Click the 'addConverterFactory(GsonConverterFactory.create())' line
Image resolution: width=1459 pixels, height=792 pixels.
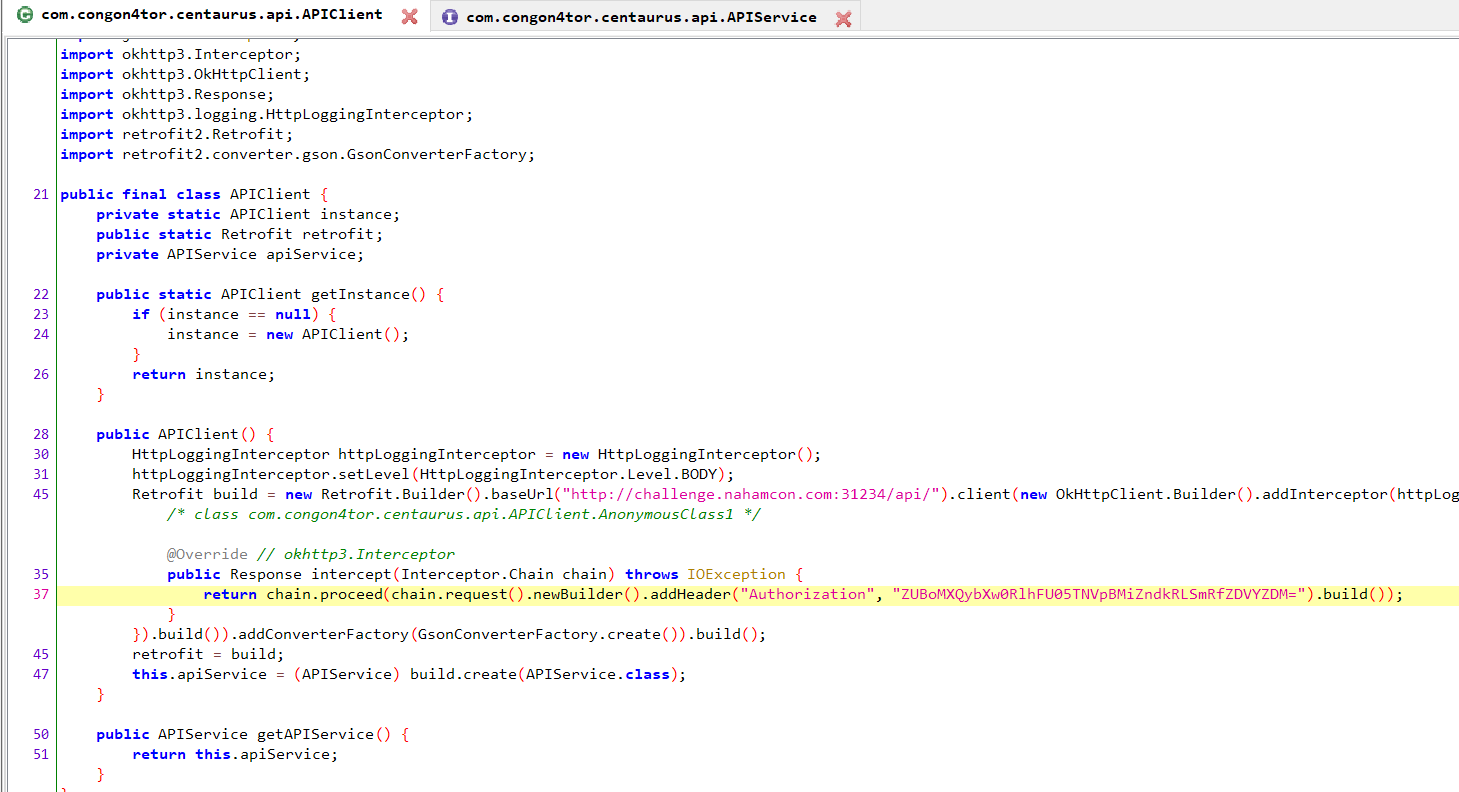(449, 634)
